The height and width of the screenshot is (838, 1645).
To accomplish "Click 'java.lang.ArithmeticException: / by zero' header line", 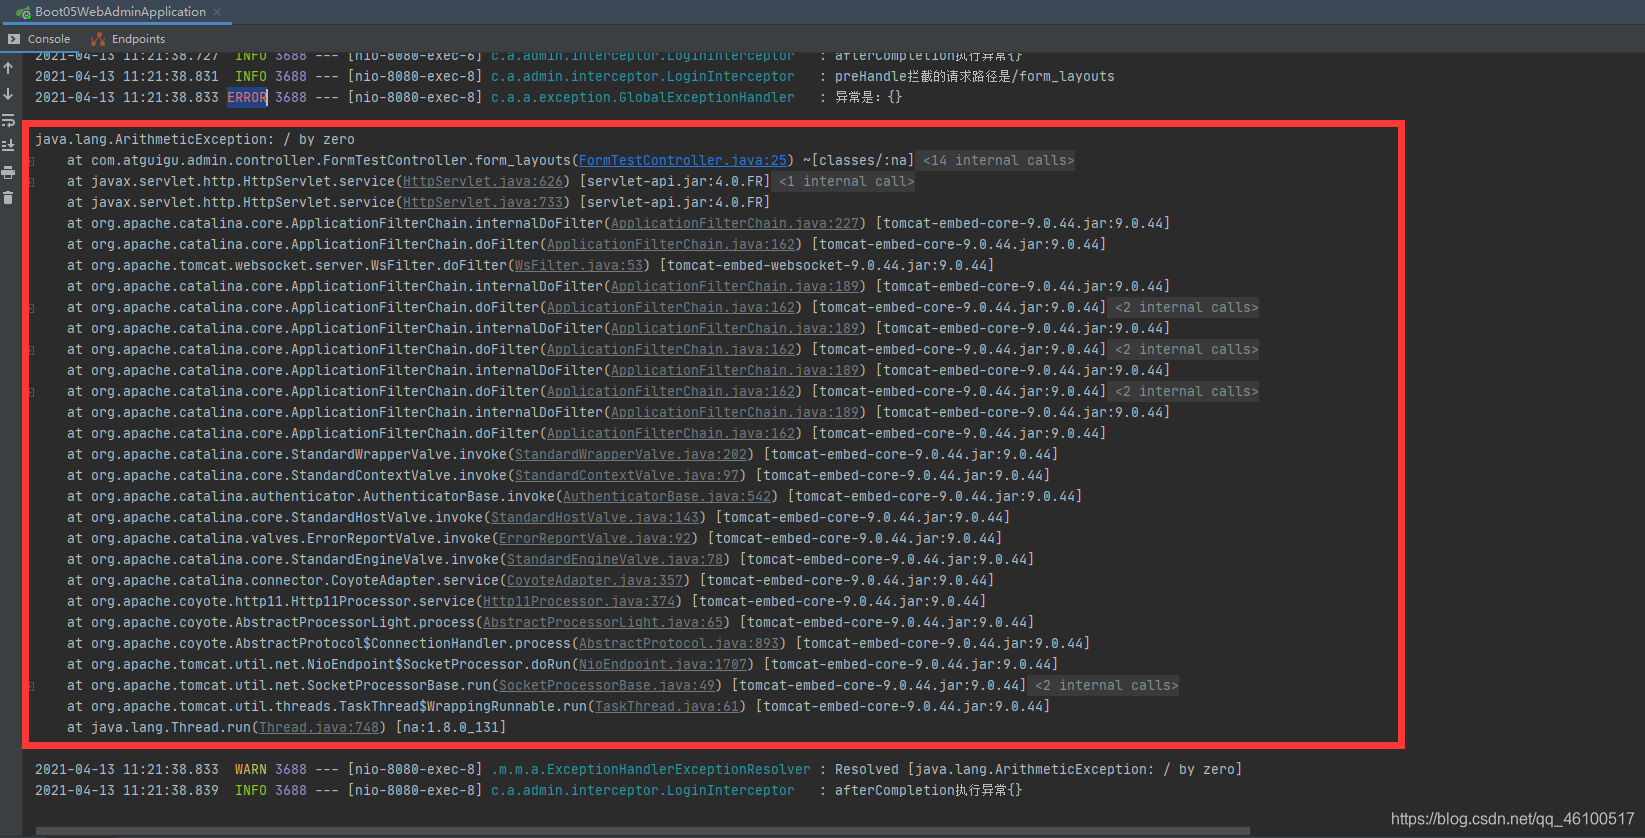I will click(195, 139).
